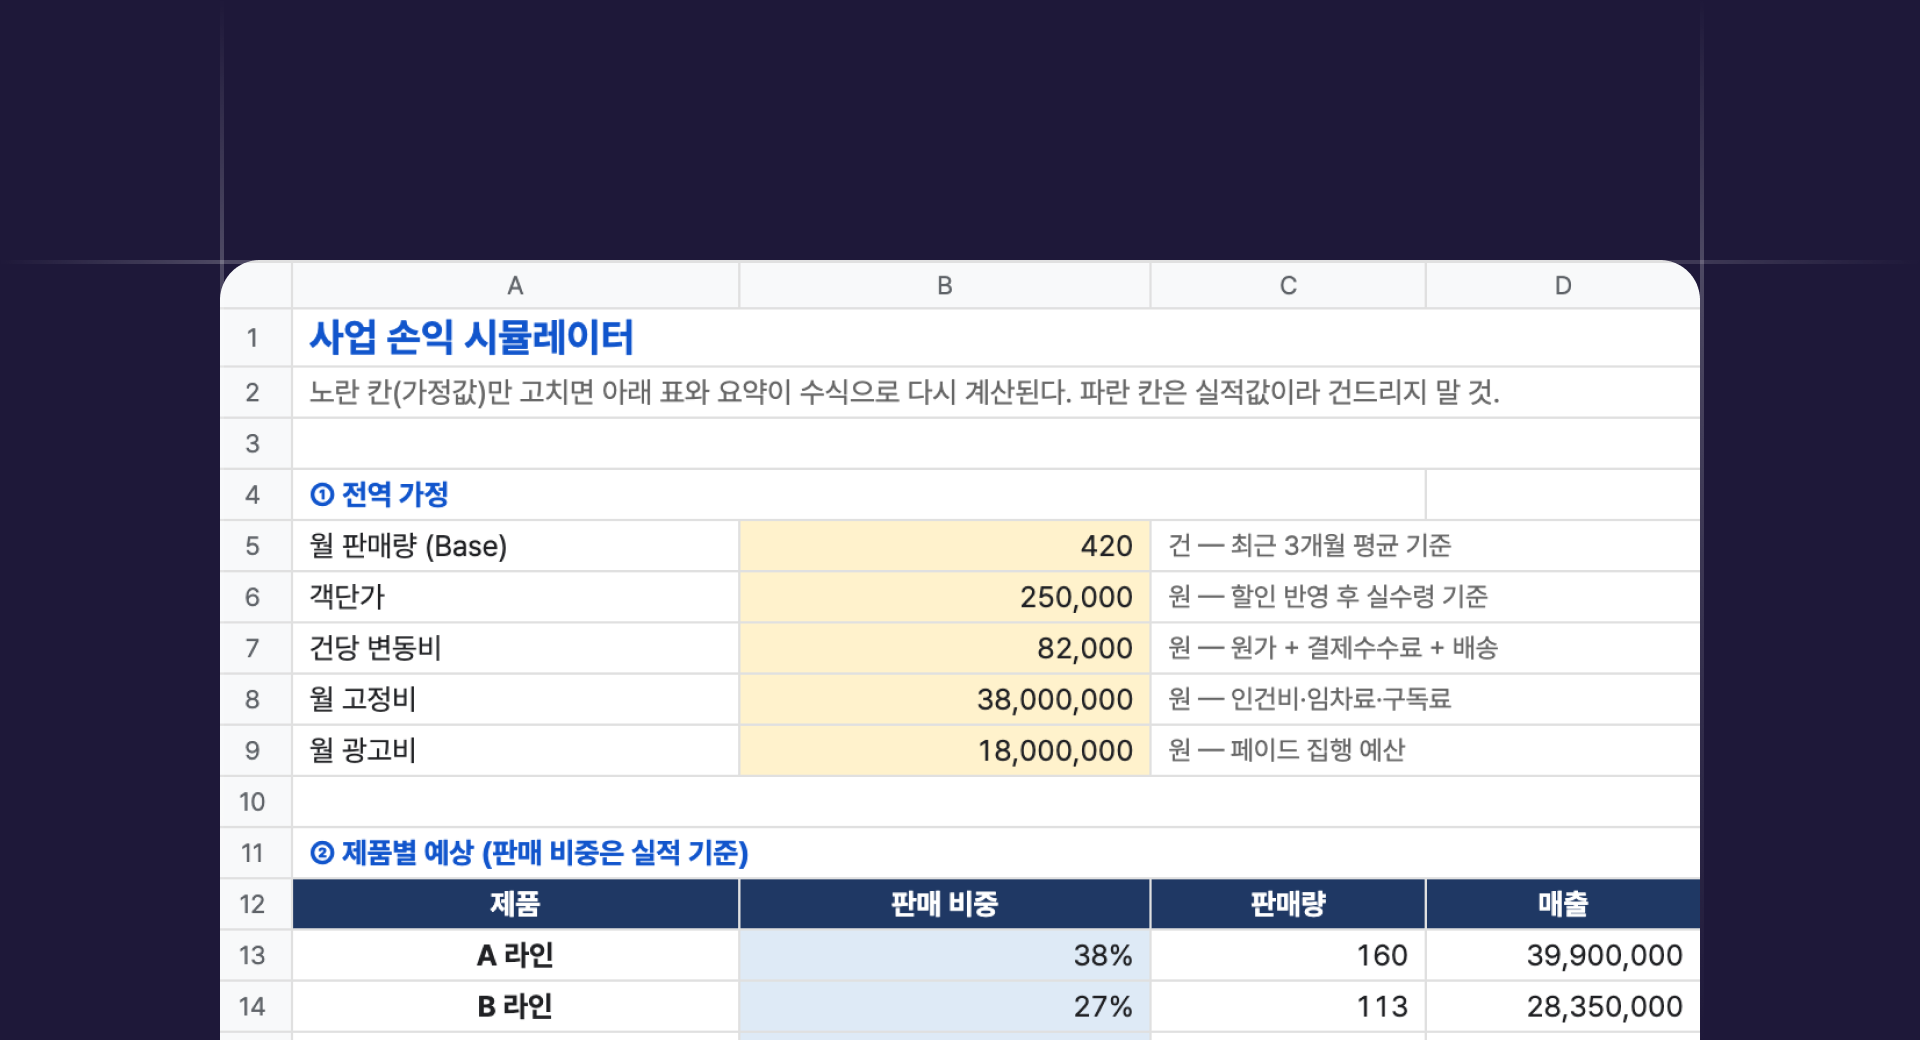Screen dimensions: 1920x1040
Task: Select column B header
Action: pos(944,286)
